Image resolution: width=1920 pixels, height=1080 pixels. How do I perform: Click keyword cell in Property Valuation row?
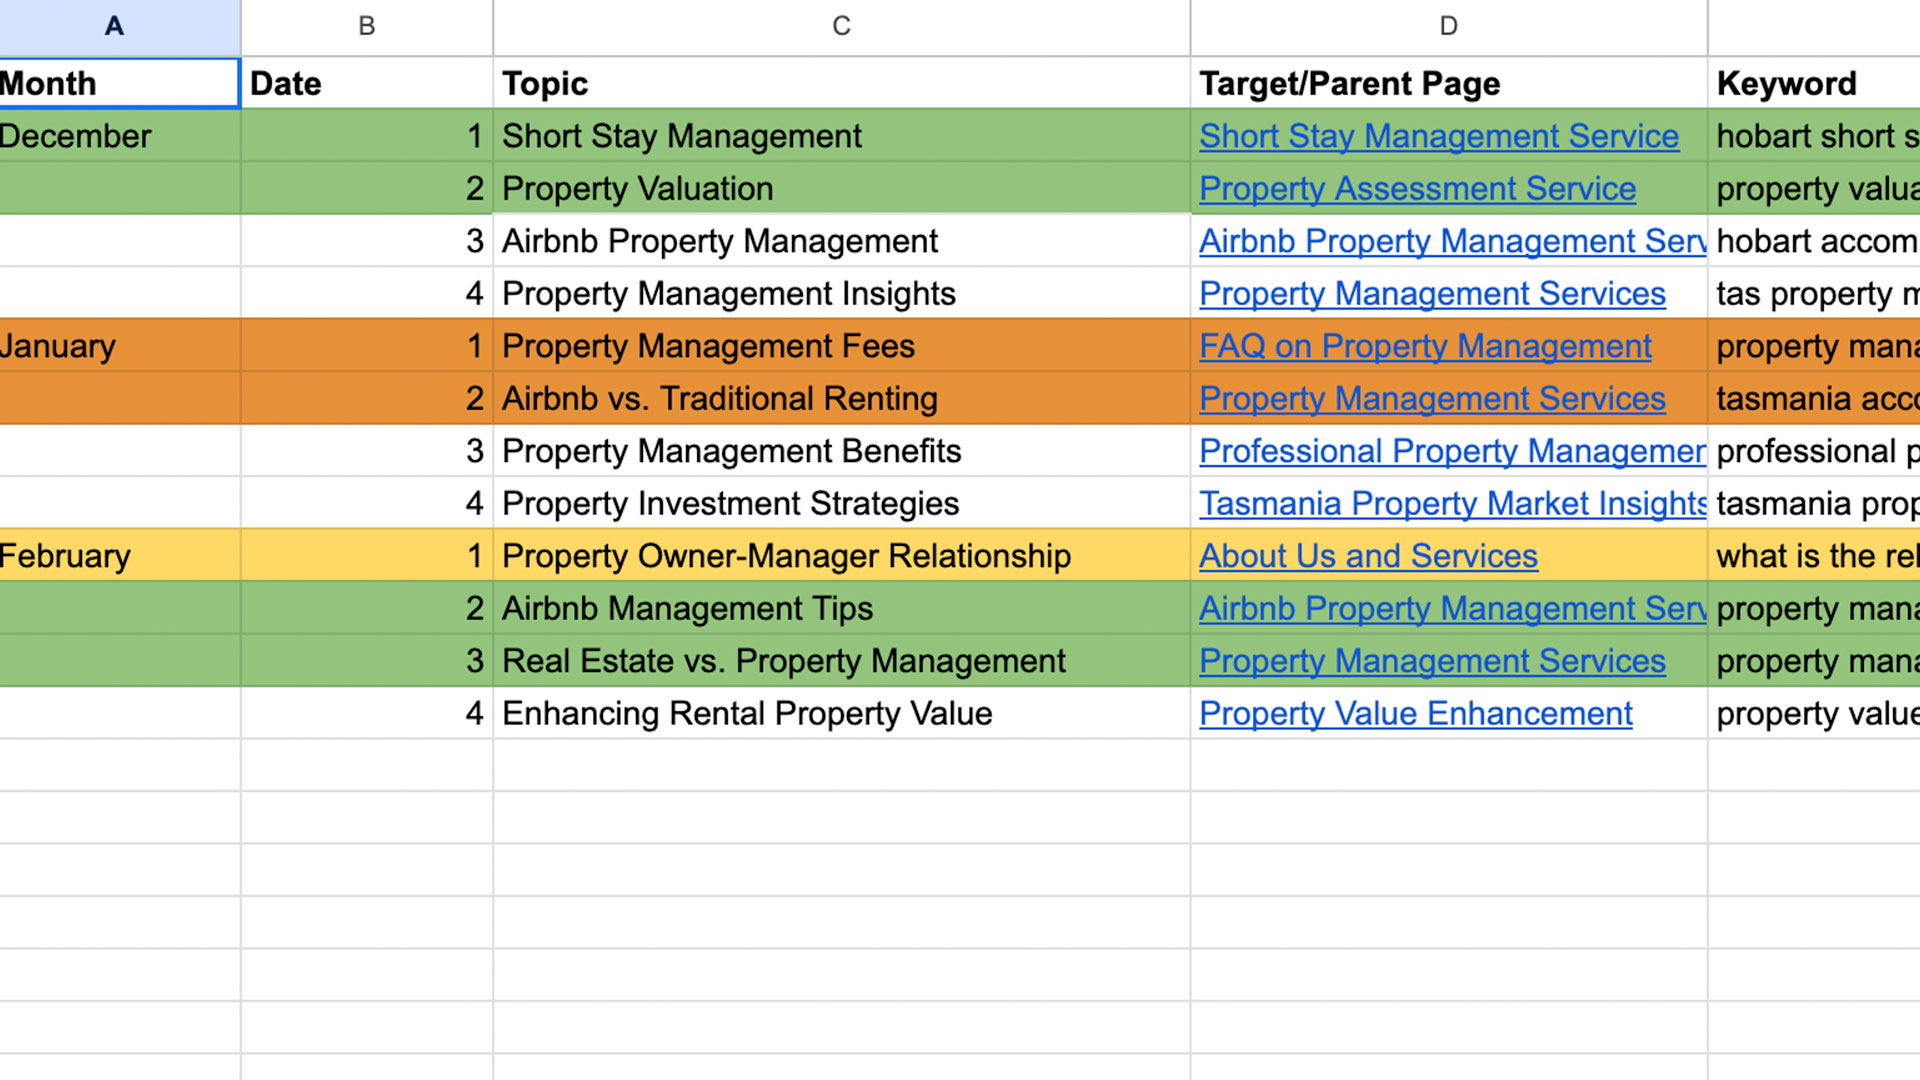(x=1814, y=189)
